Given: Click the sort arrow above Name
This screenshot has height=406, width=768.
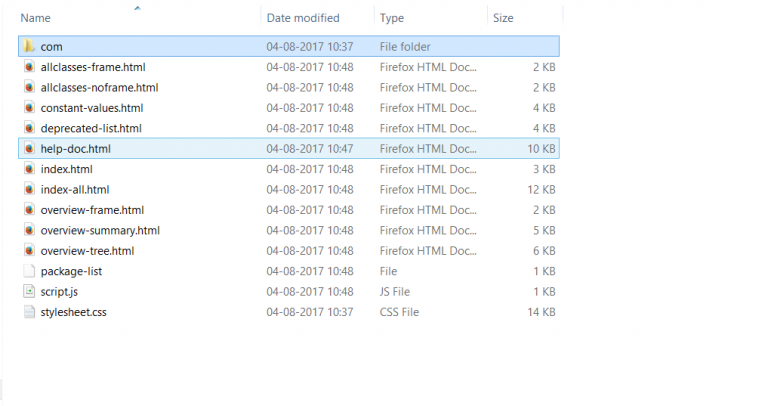Looking at the screenshot, I should 138,8.
